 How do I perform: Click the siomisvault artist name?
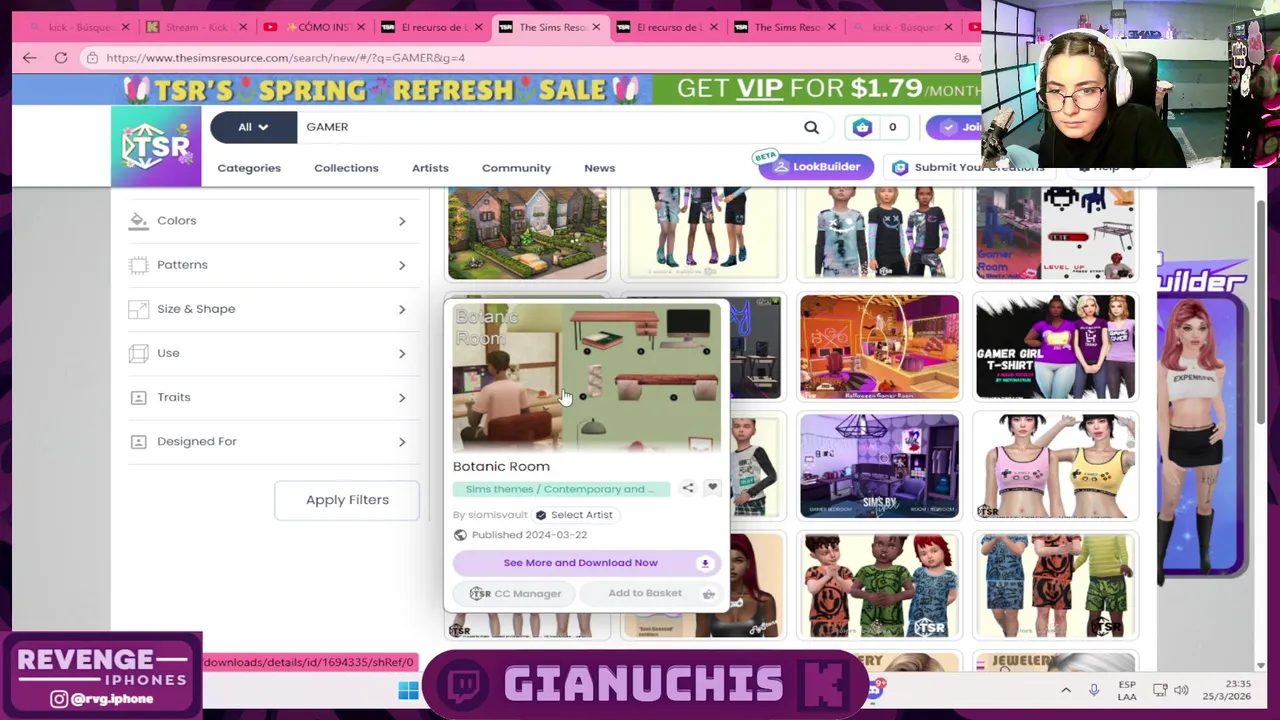coord(497,515)
